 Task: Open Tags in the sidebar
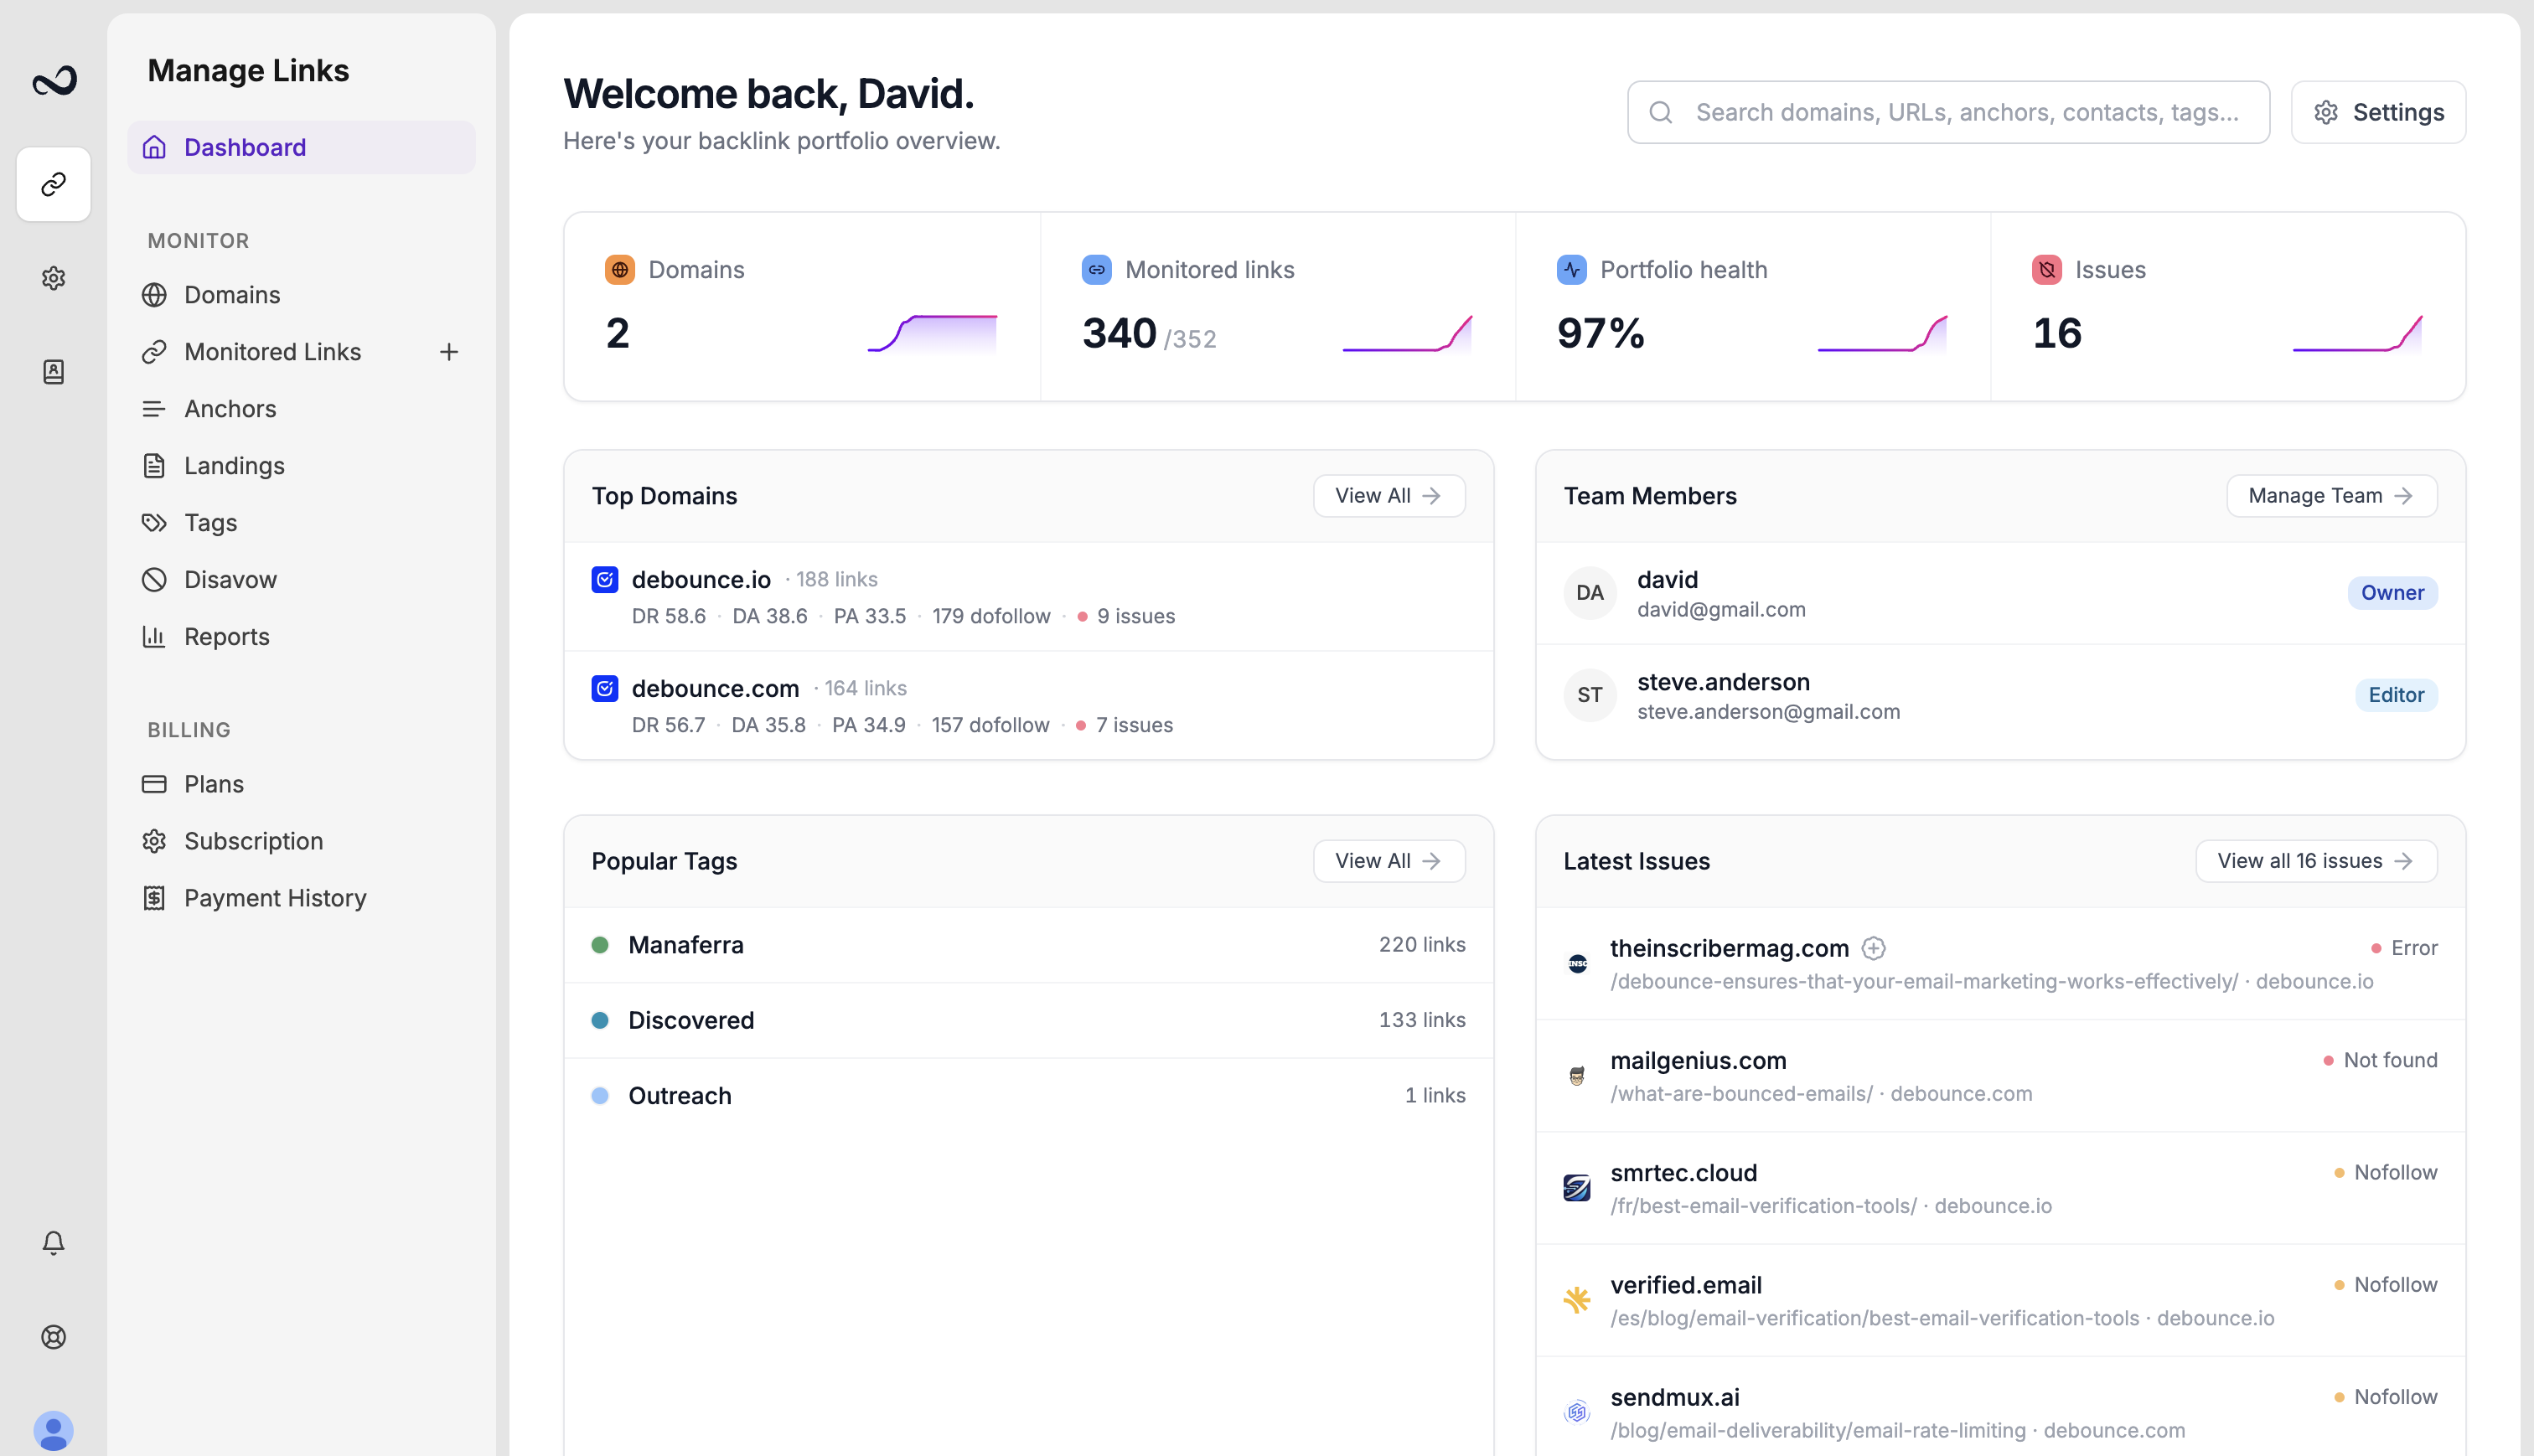tap(302, 523)
